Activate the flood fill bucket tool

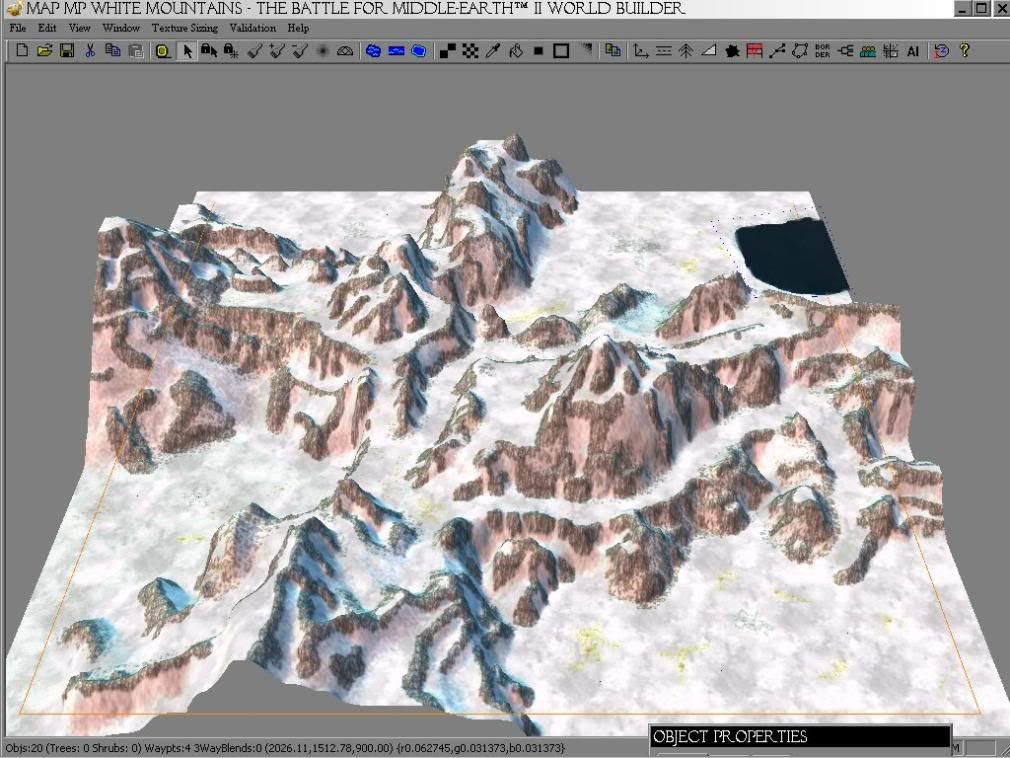coord(516,50)
